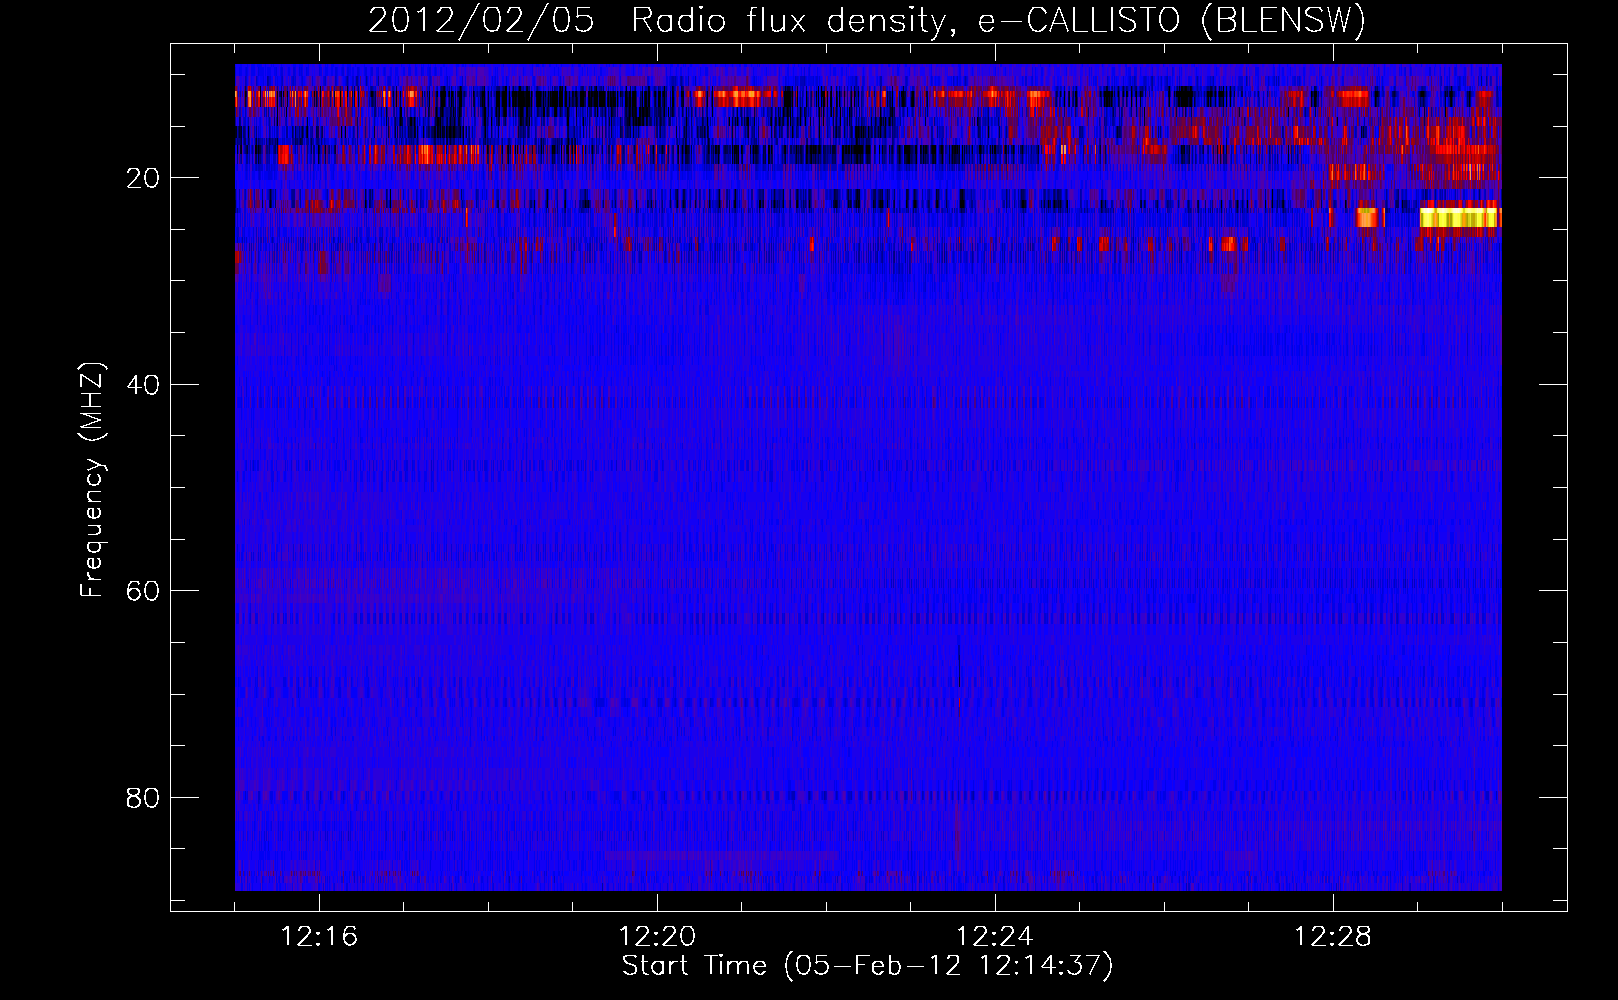Click the 12:24 time tick label
Image resolution: width=1618 pixels, height=1000 pixels.
995,936
